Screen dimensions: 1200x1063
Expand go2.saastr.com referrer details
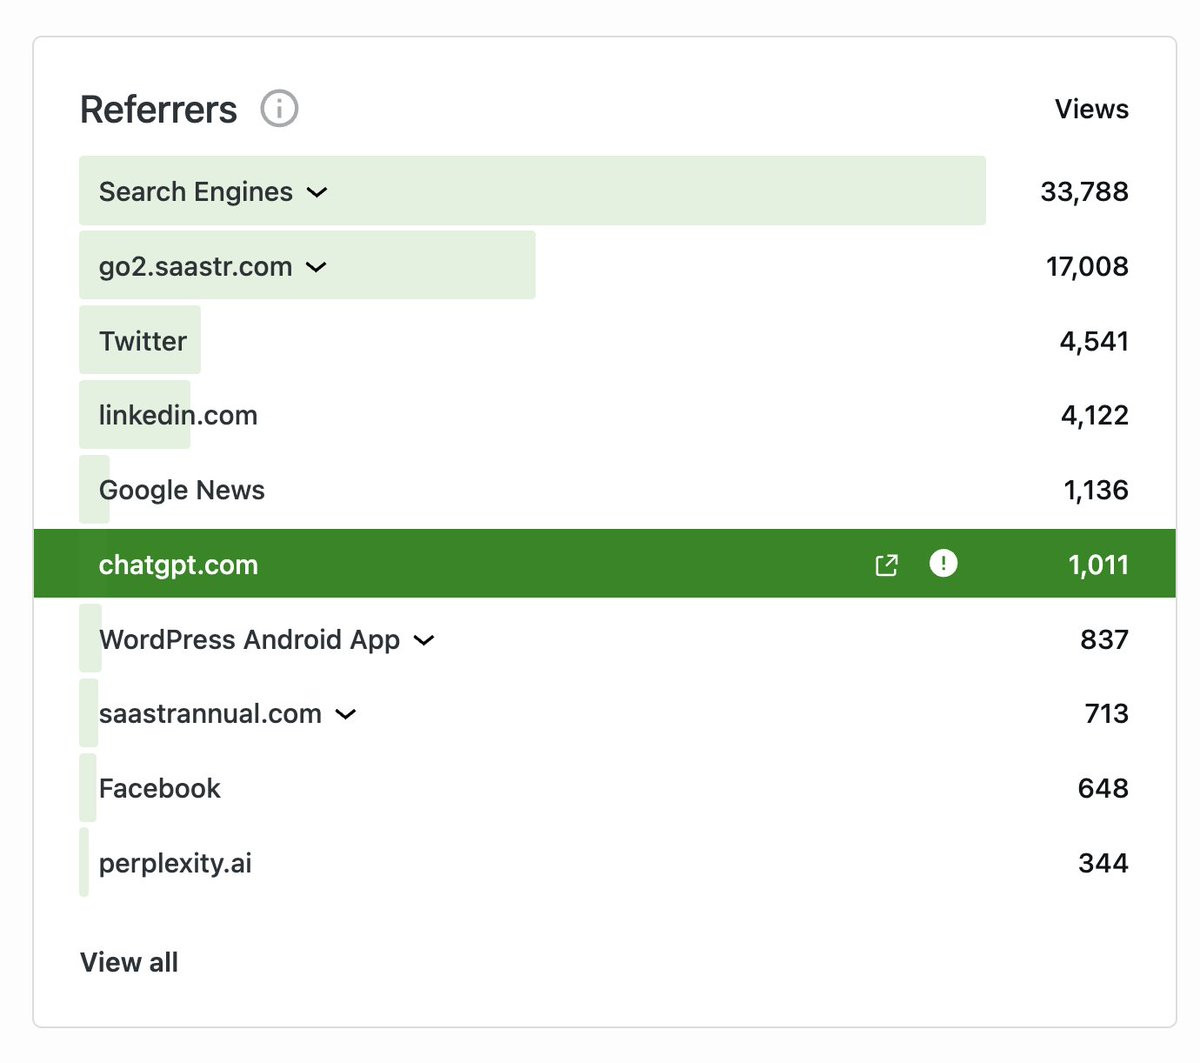(x=316, y=267)
